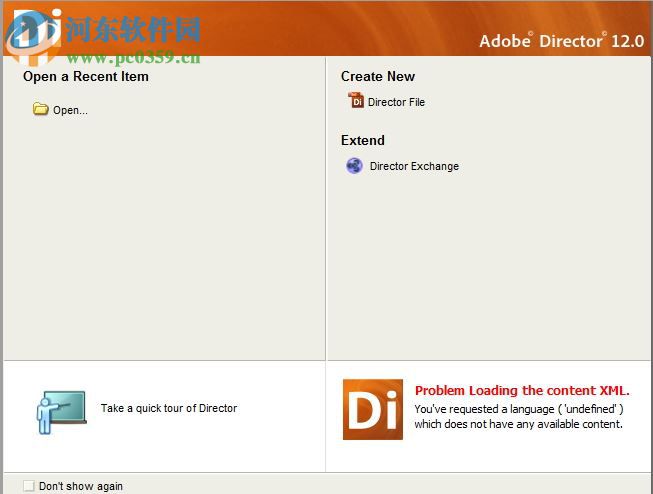Click the Director File Di icon
The width and height of the screenshot is (653, 494).
[x=356, y=100]
